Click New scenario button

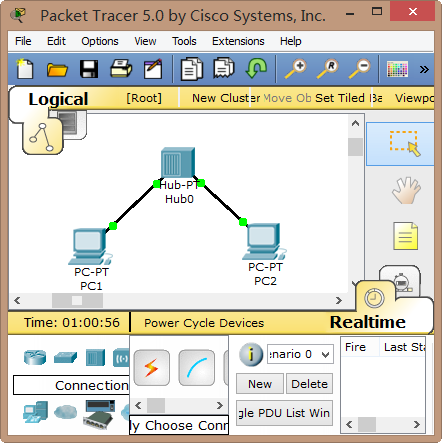coord(260,384)
